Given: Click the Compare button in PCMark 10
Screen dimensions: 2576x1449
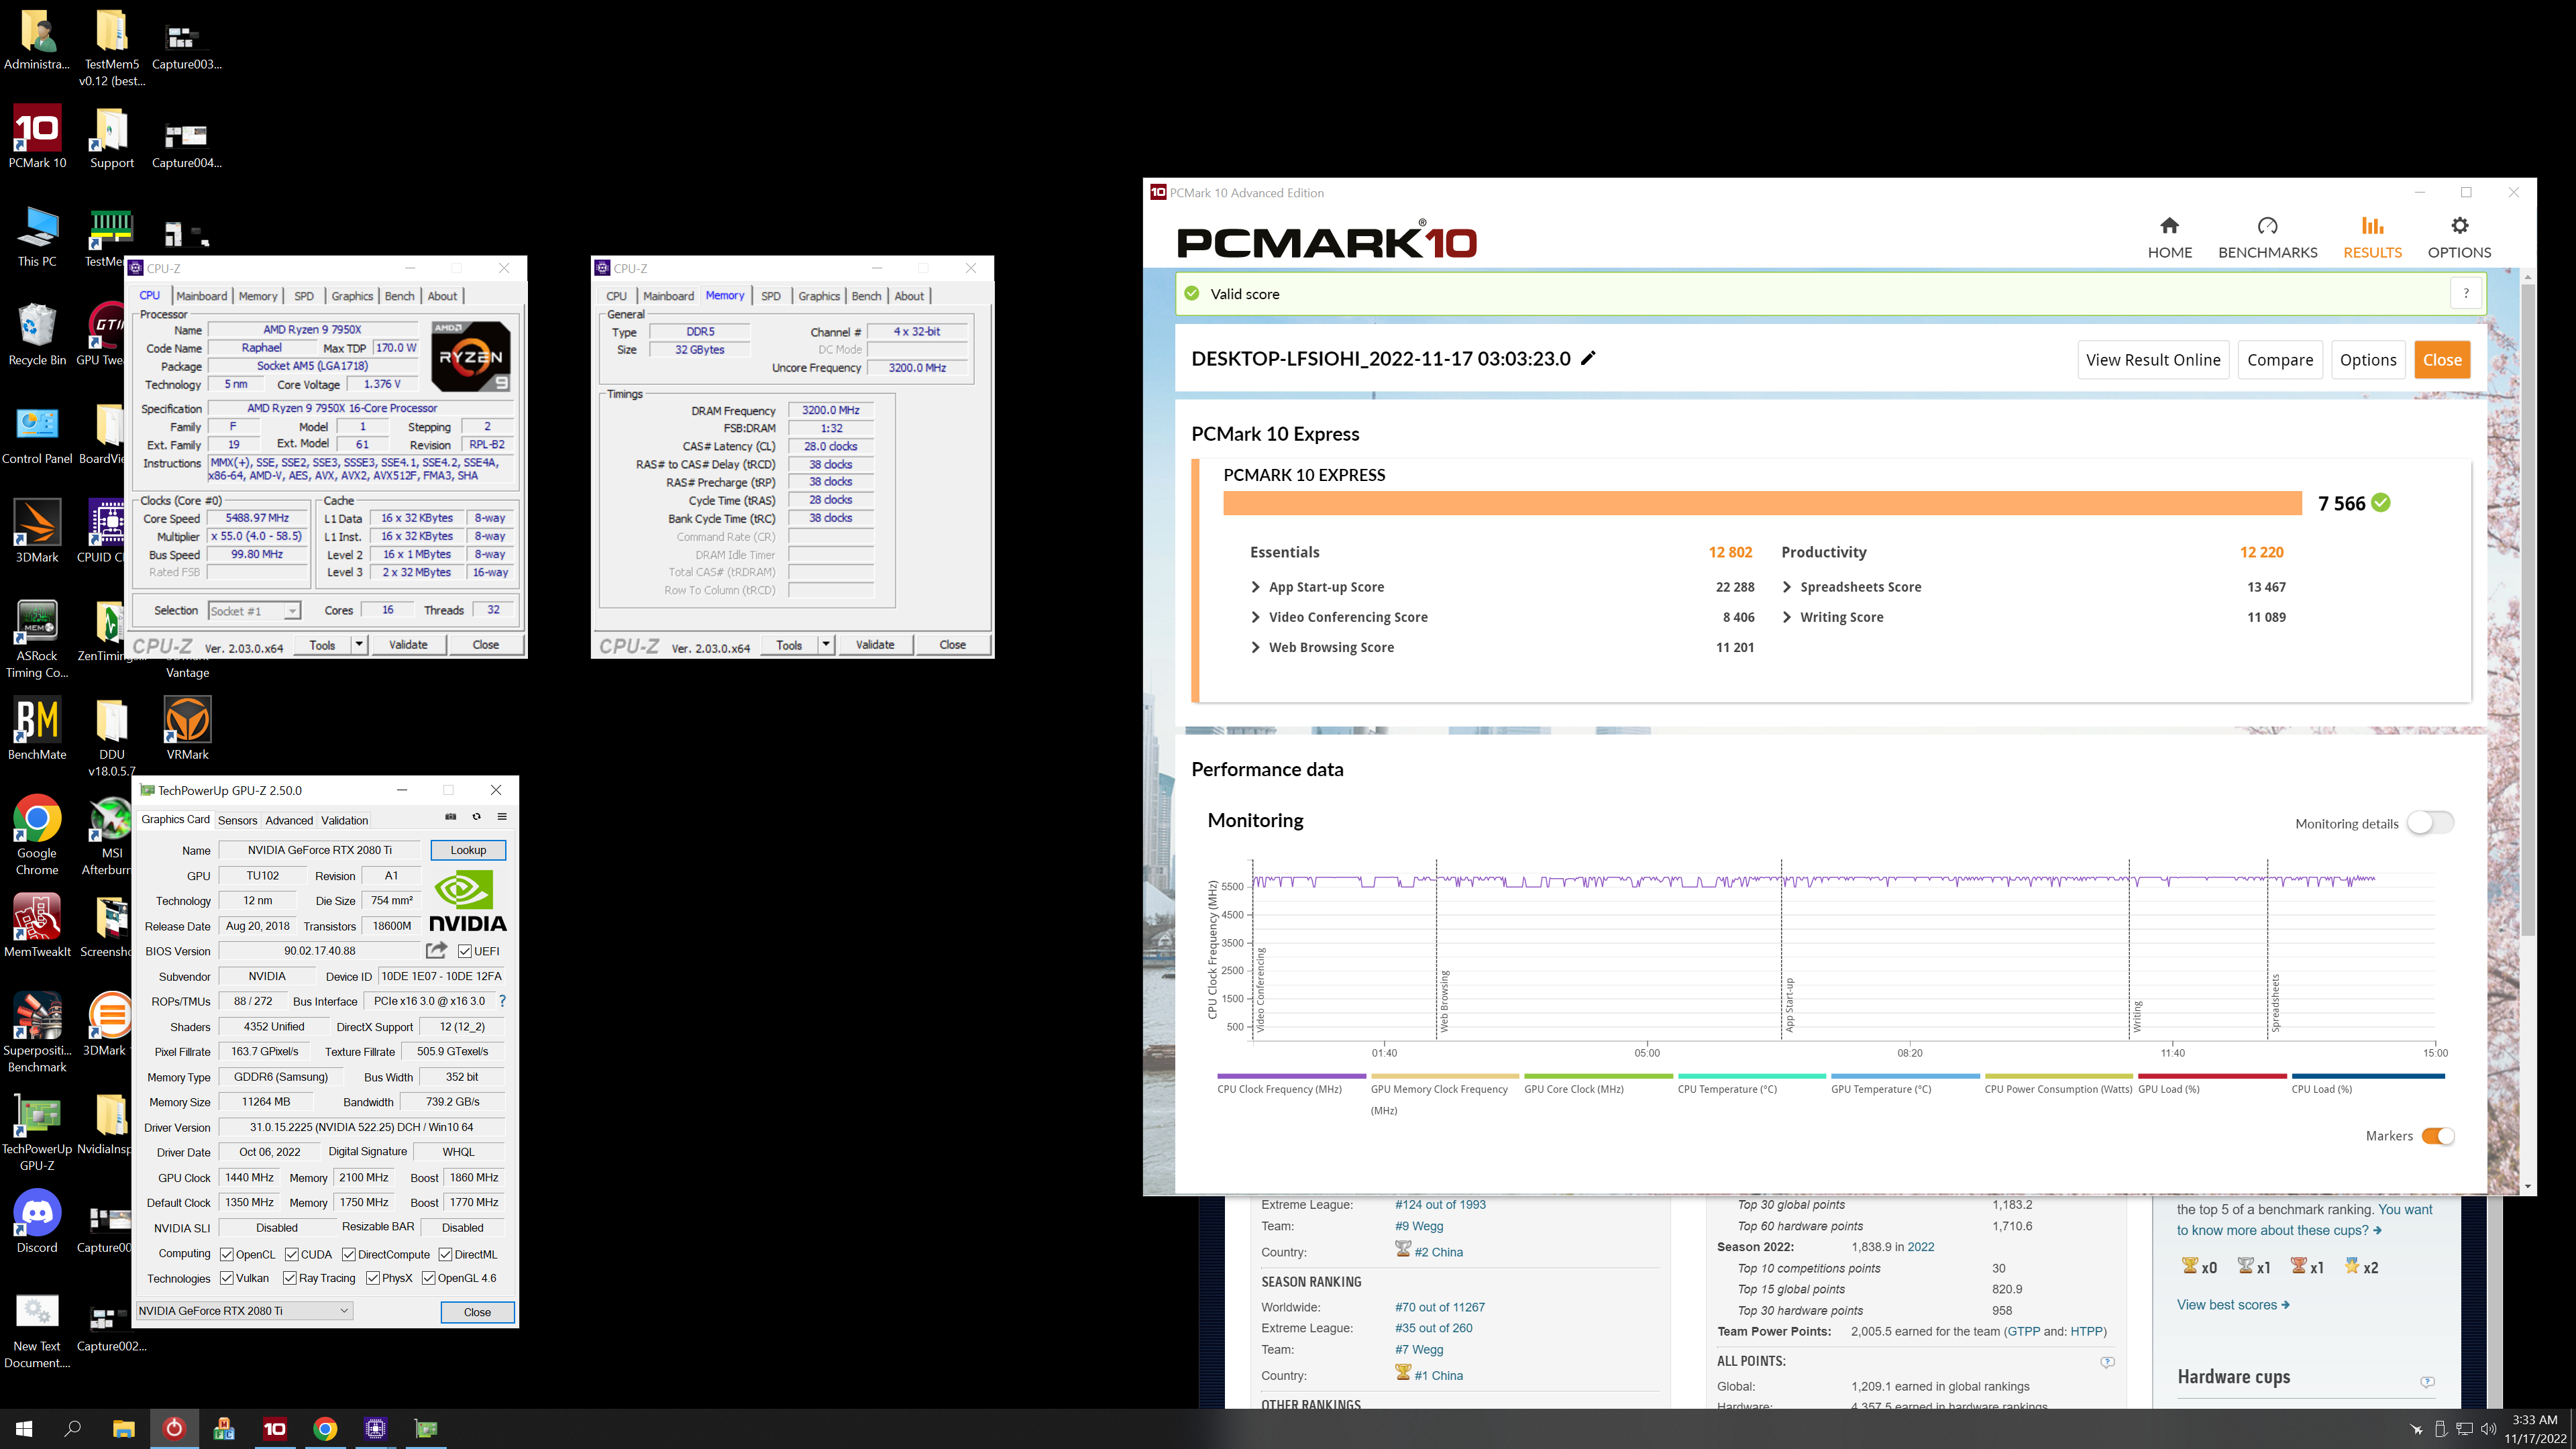Looking at the screenshot, I should tap(2280, 360).
